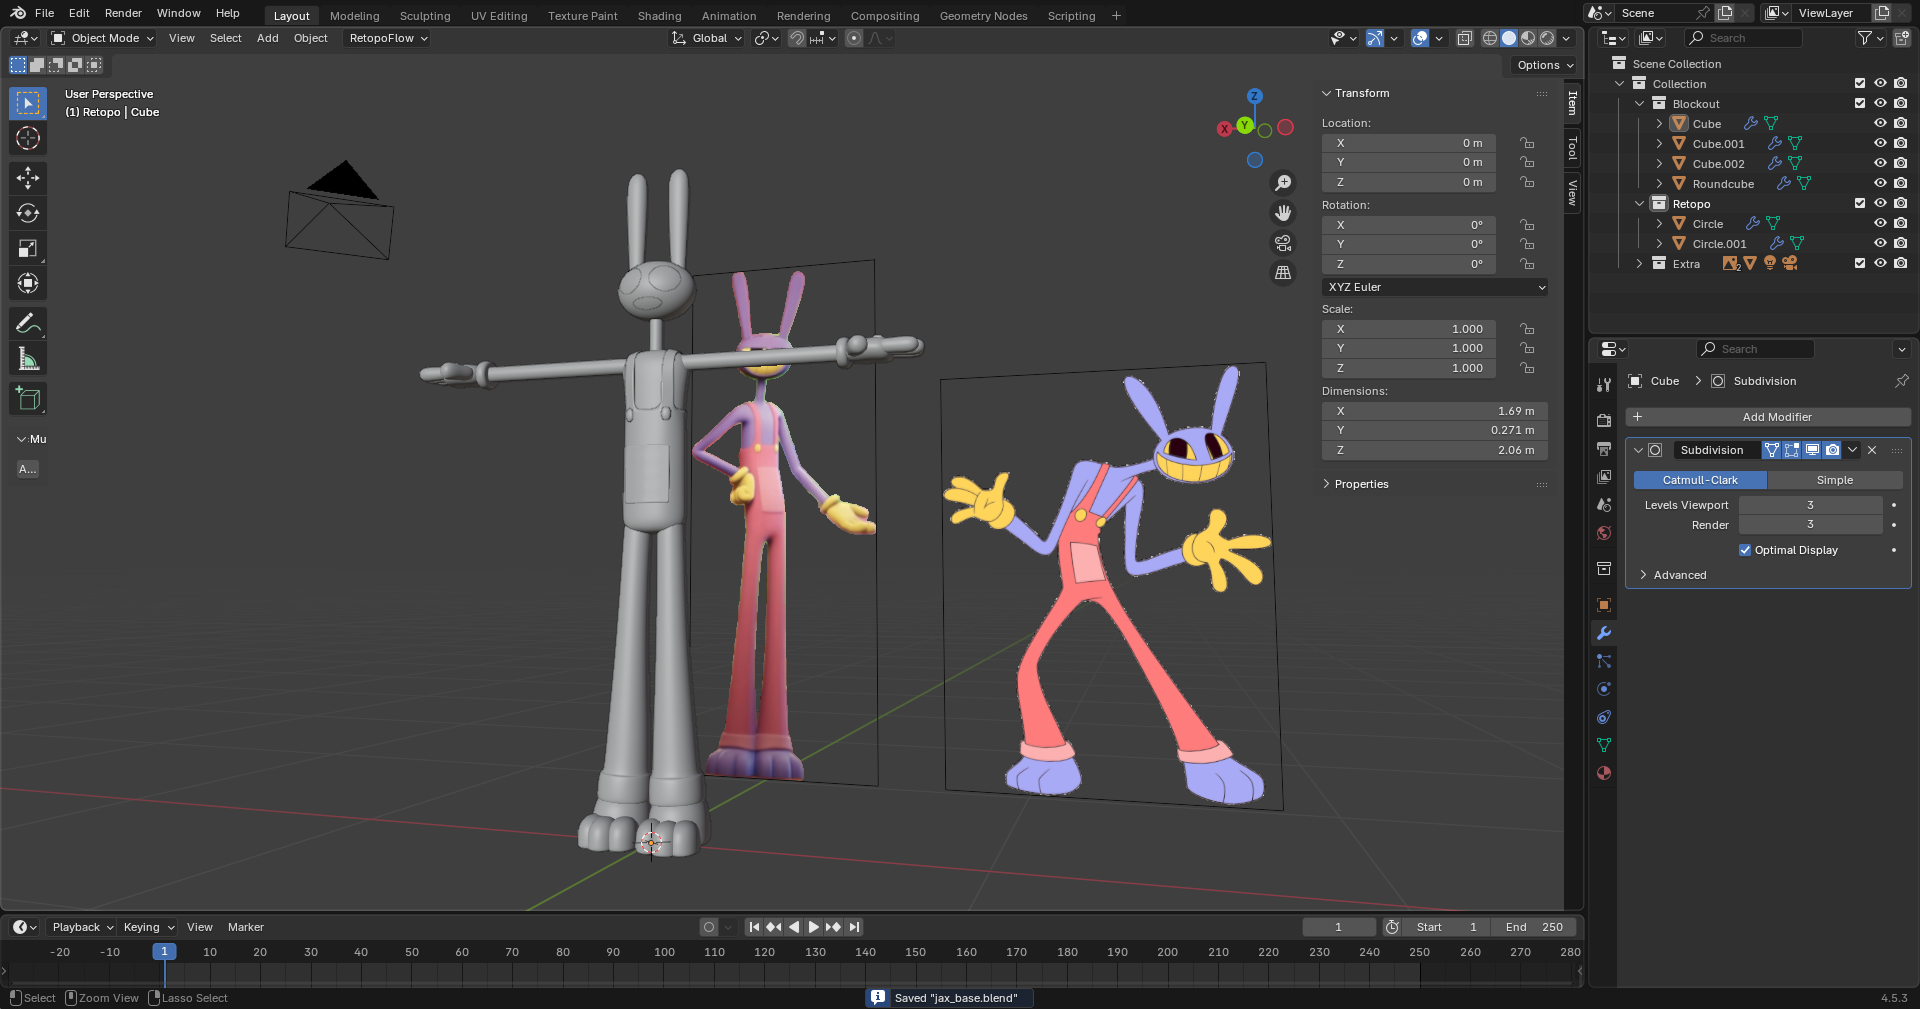Expand the Extra collection
1920x1009 pixels.
[x=1639, y=264]
